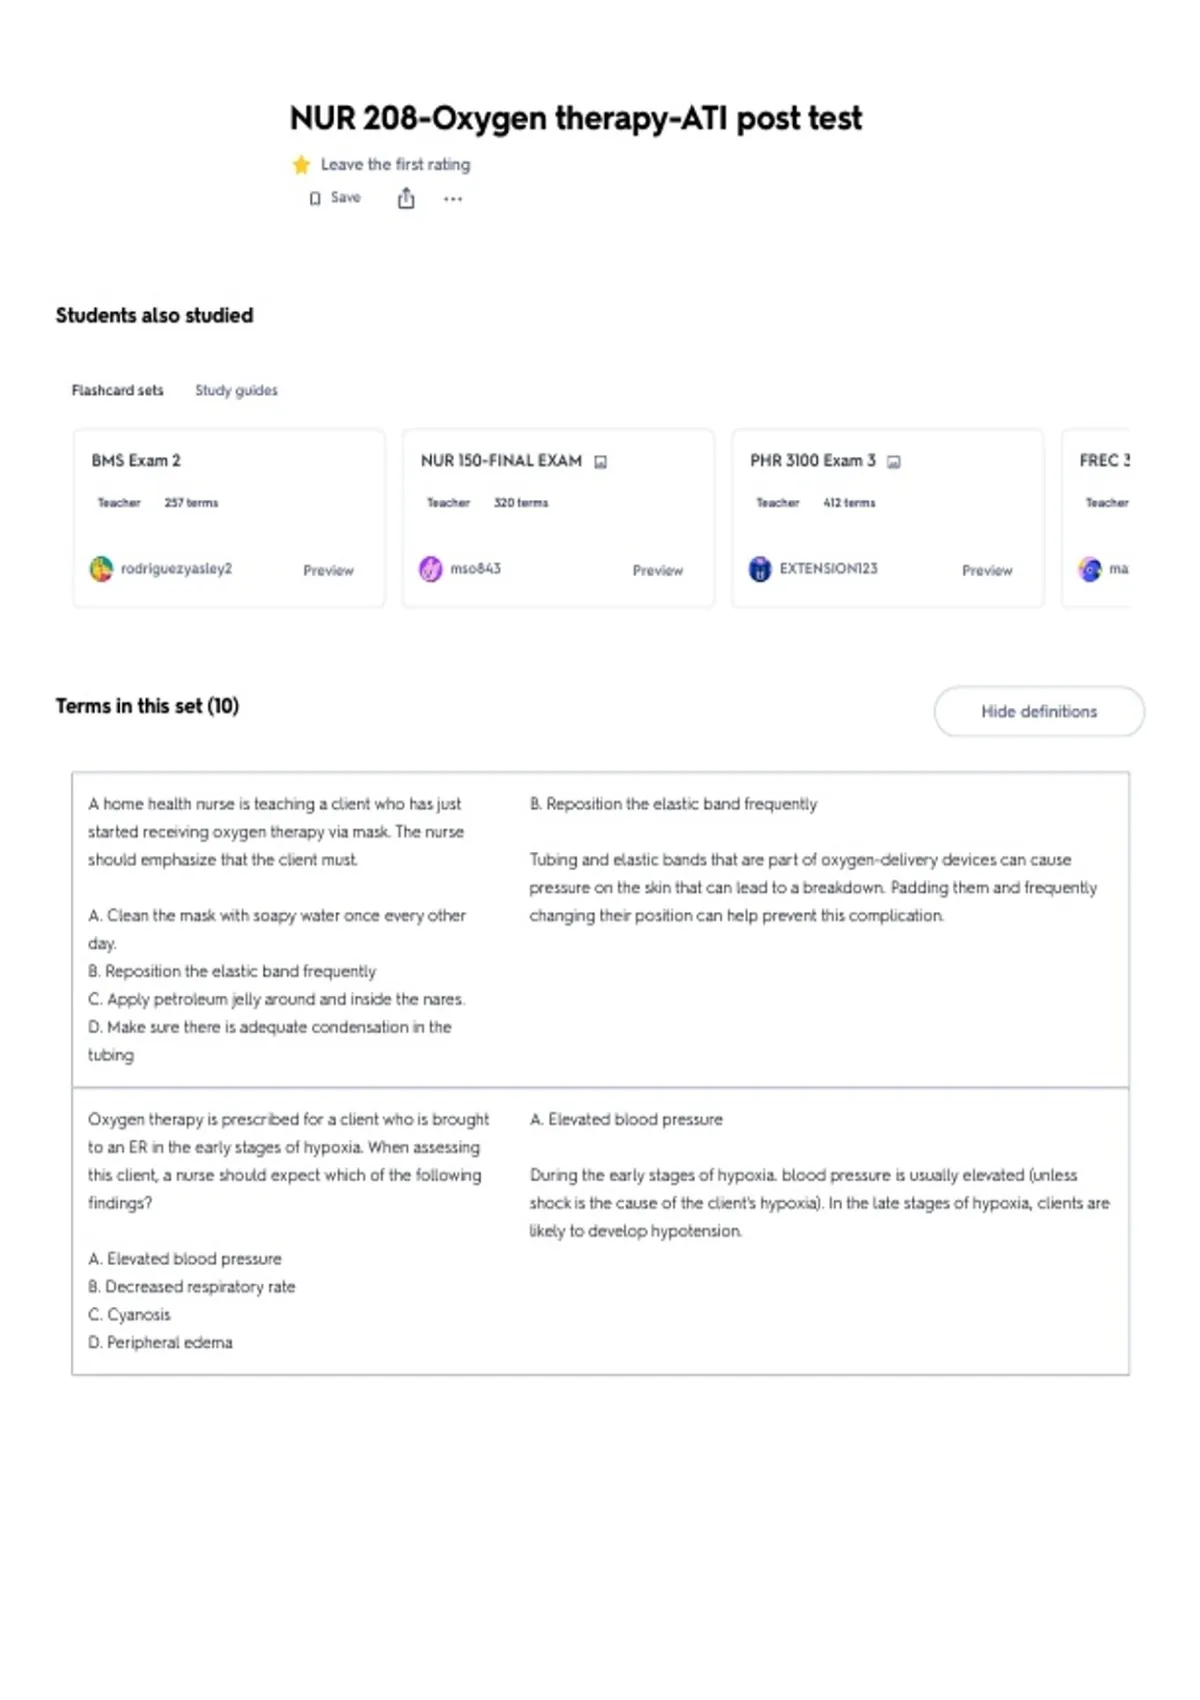Toggle Hide definitions button
This screenshot has height=1700, width=1200.
tap(1039, 711)
